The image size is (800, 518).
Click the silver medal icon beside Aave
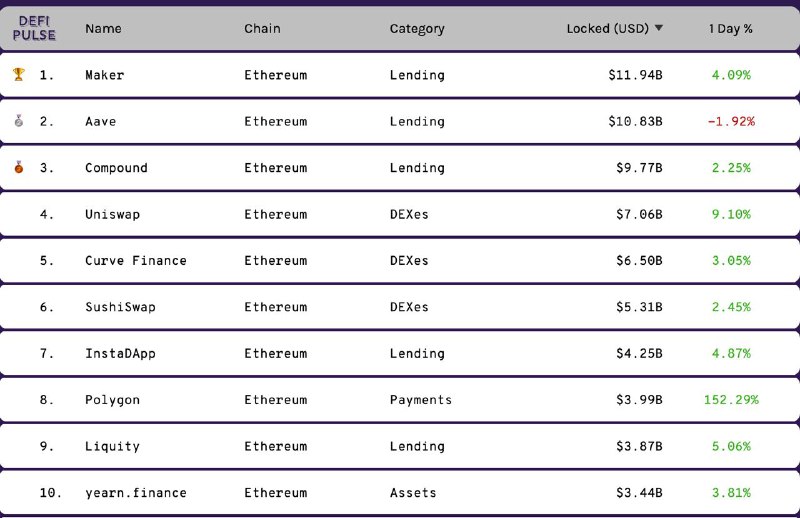click(19, 121)
